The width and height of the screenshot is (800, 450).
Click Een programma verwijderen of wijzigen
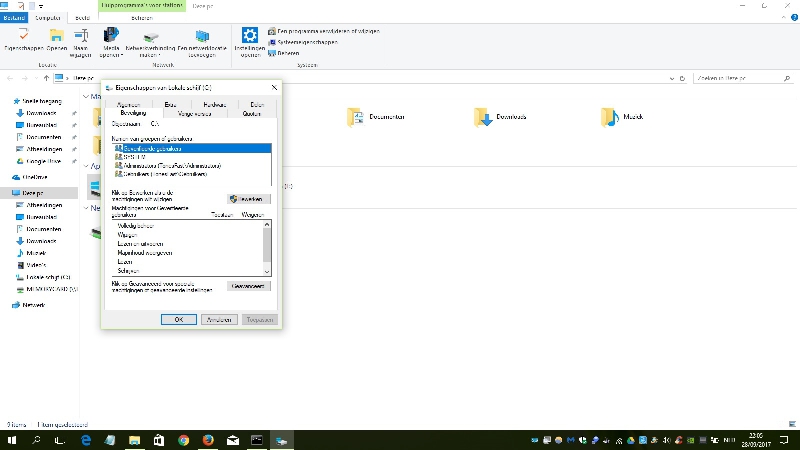[324, 31]
